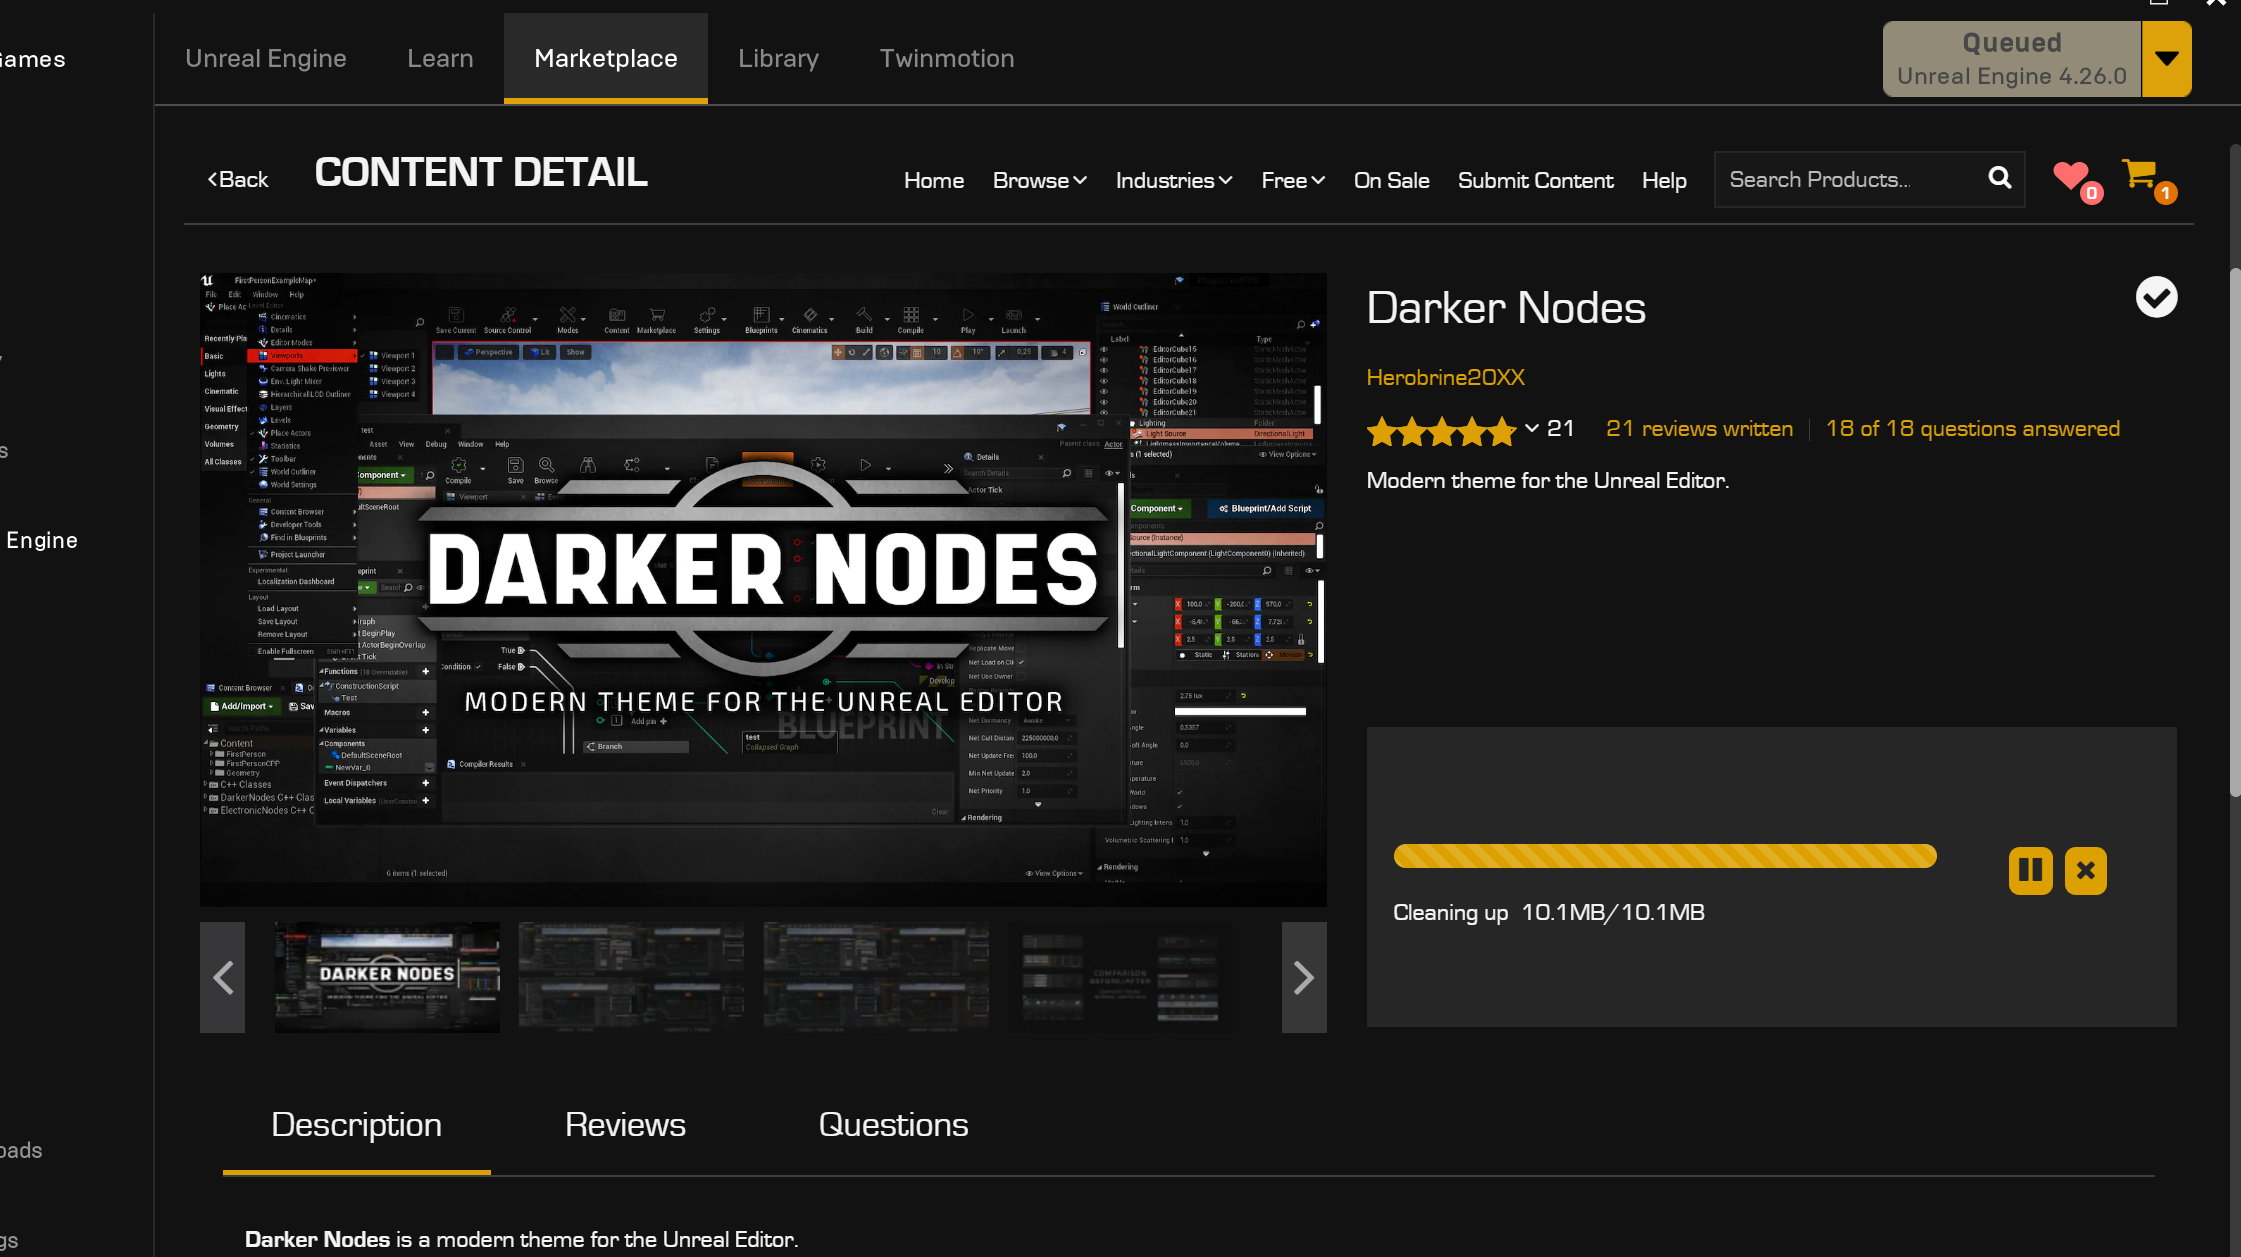
Task: Click the Queued Unreal Engine 4.26.0 button
Action: 2011,59
